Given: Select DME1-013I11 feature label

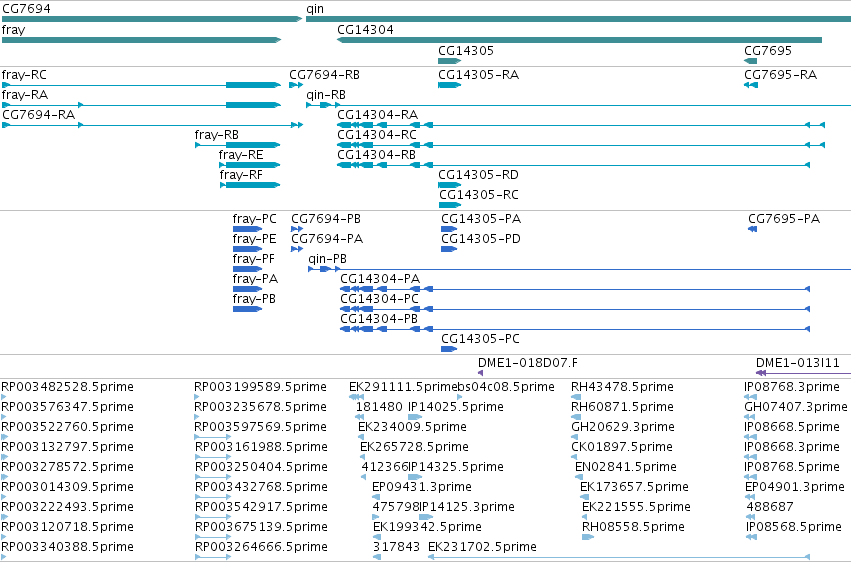Looking at the screenshot, I should click(797, 363).
